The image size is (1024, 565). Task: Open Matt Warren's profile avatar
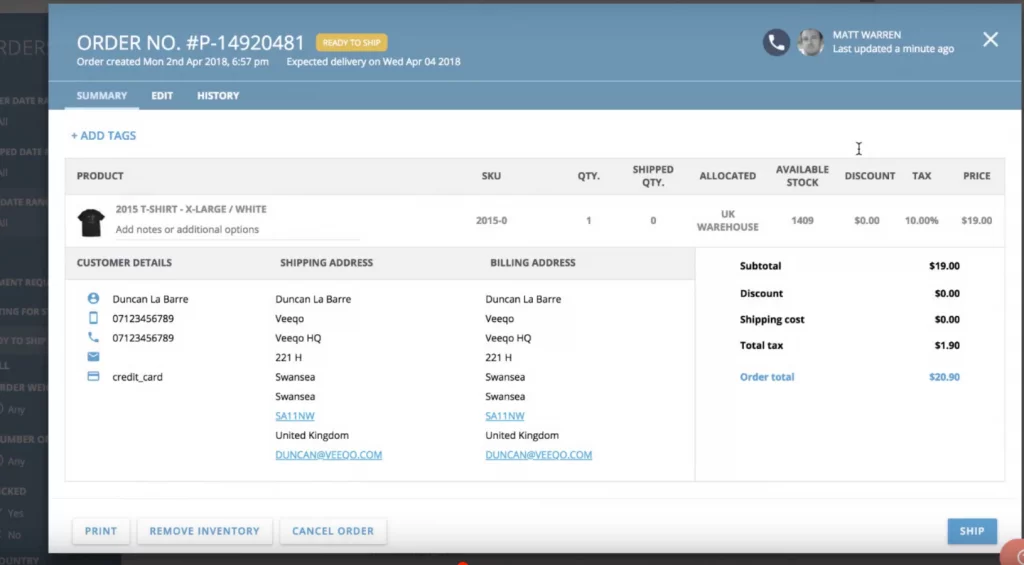[810, 42]
